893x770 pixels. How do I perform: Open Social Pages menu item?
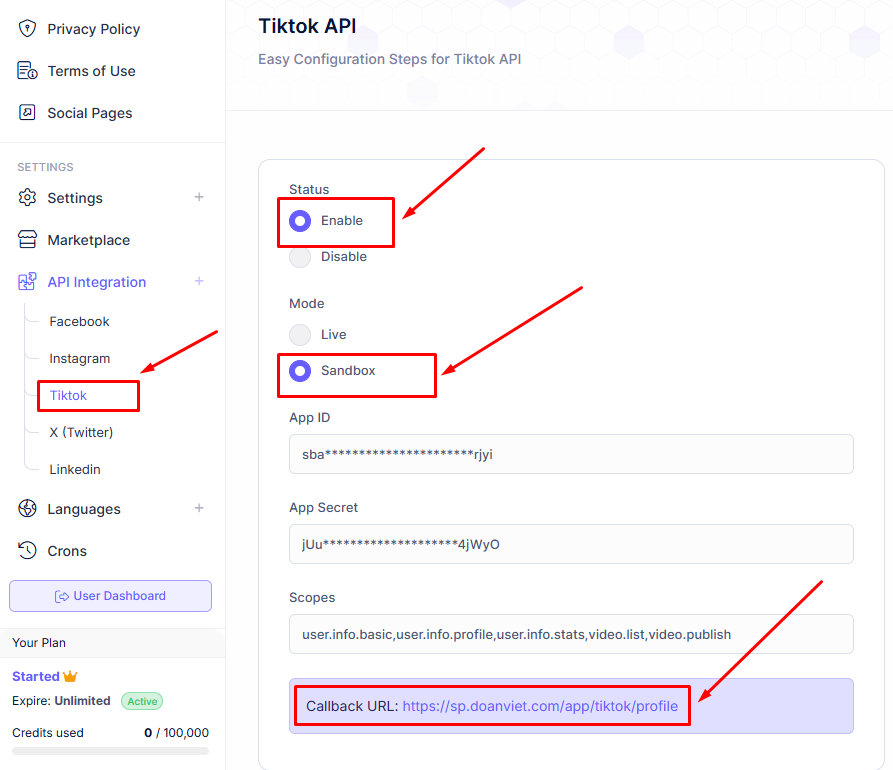89,113
